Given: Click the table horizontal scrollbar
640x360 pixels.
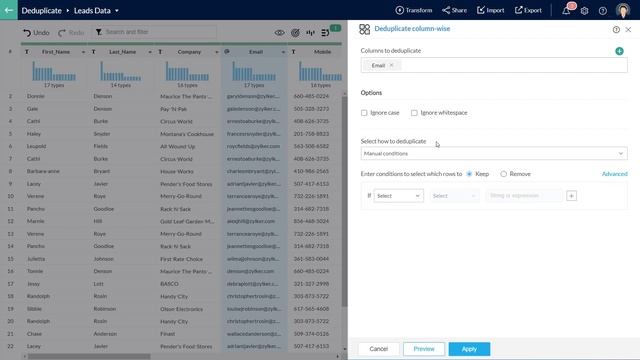Looking at the screenshot, I should pos(89,356).
